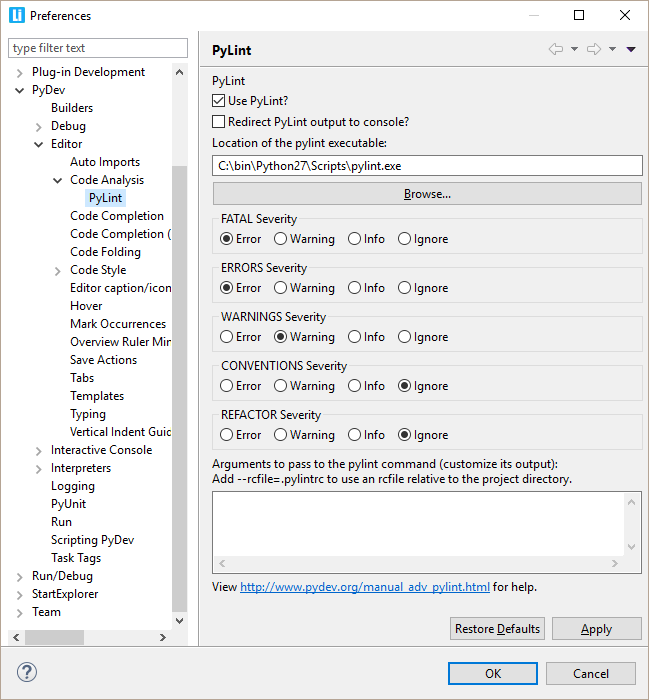Collapse the Editor tree node

39,145
